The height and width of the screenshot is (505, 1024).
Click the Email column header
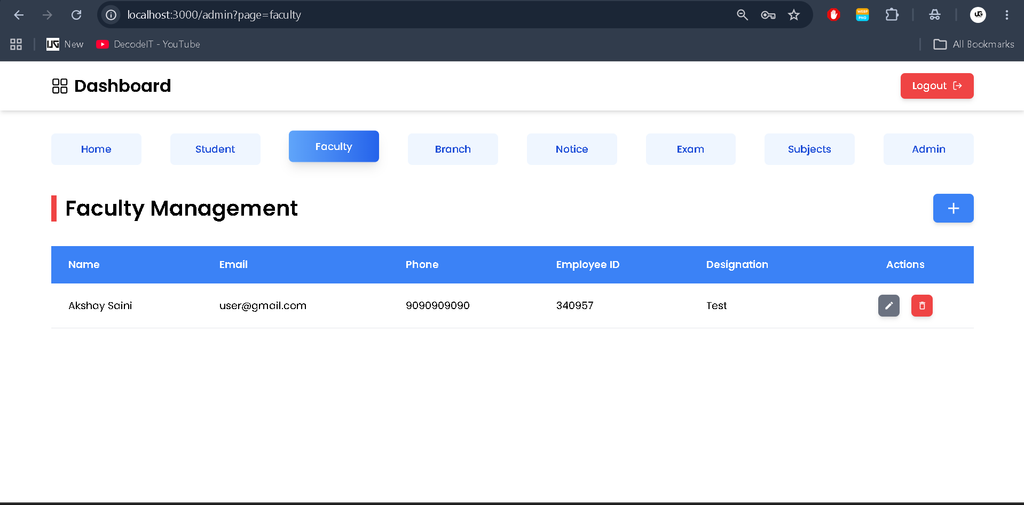tap(233, 265)
